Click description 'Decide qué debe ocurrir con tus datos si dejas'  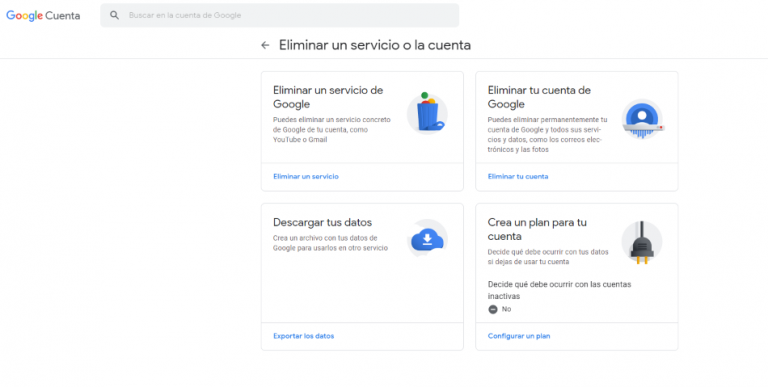pyautogui.click(x=548, y=257)
